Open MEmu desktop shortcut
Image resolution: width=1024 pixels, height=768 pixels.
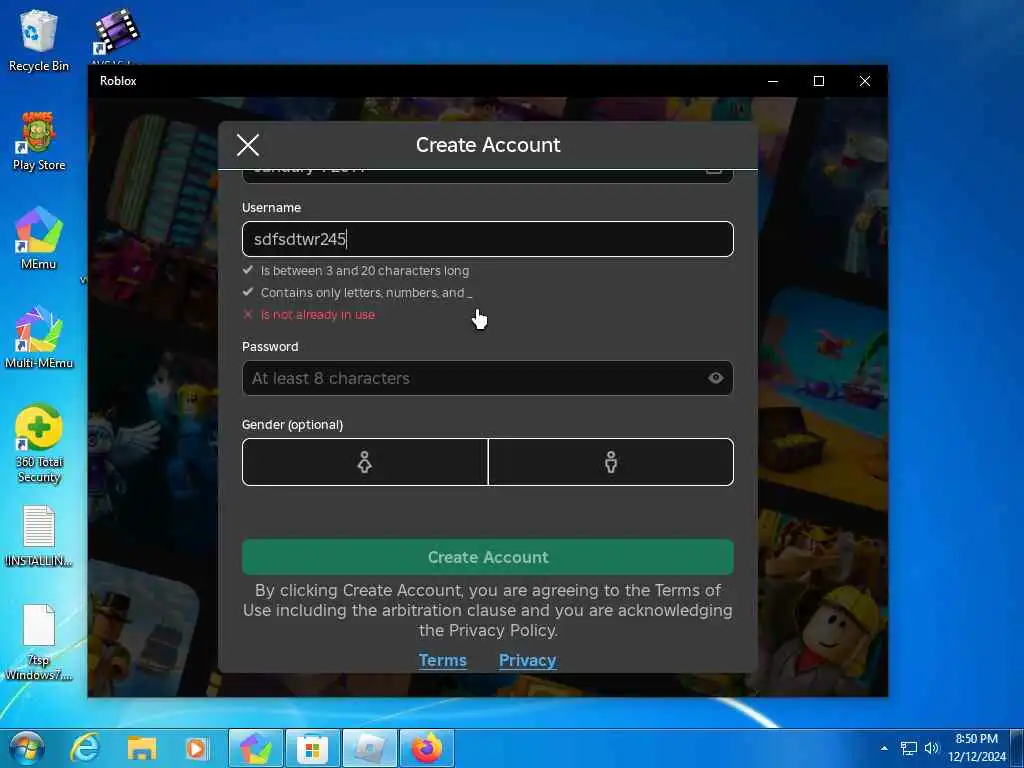pos(39,238)
